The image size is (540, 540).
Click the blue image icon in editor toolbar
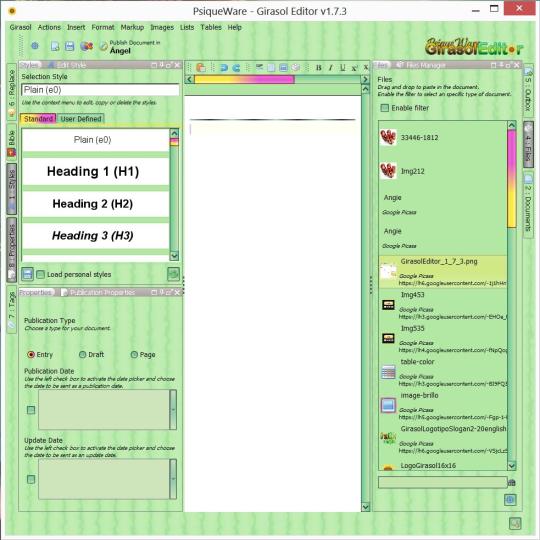click(283, 68)
